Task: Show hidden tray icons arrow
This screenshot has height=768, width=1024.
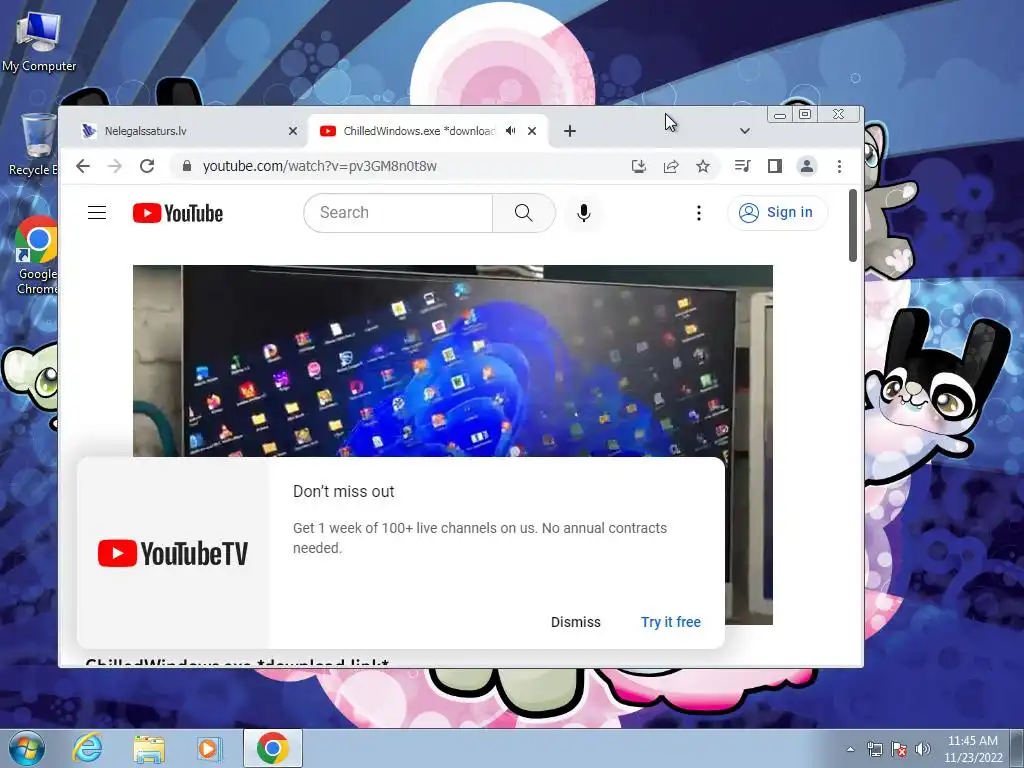Action: (850, 749)
